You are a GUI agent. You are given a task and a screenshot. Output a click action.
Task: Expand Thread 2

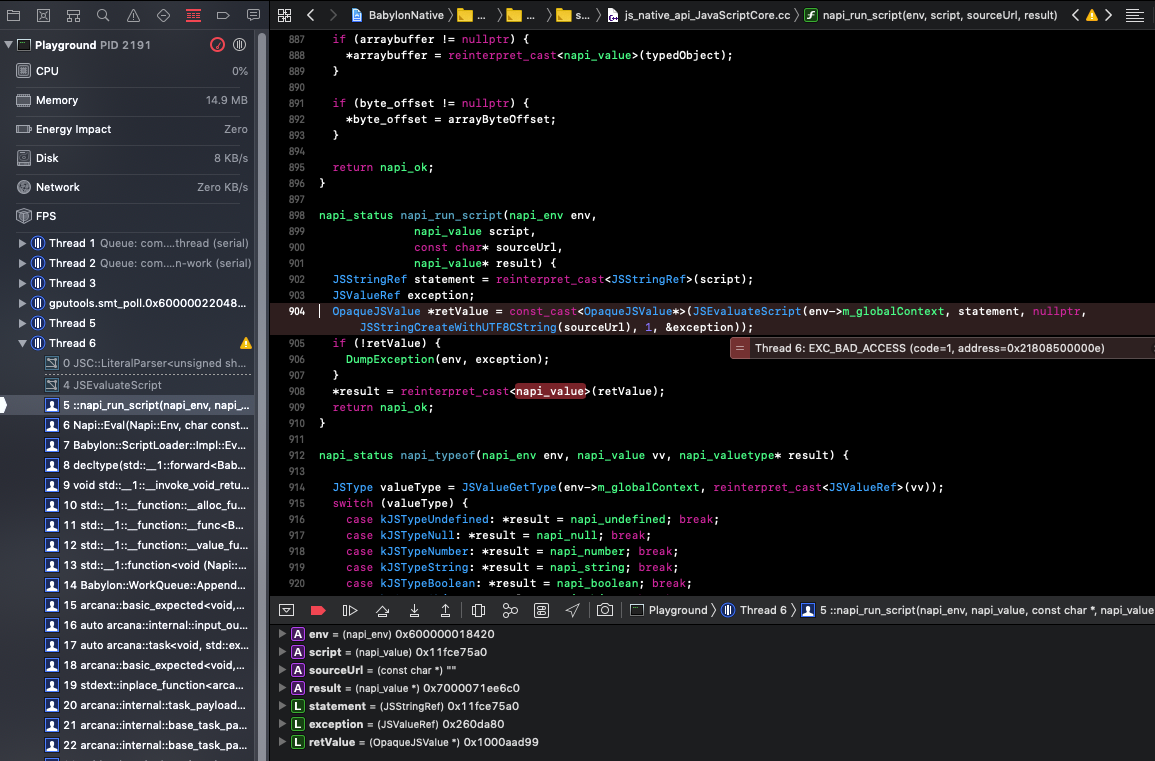click(22, 263)
